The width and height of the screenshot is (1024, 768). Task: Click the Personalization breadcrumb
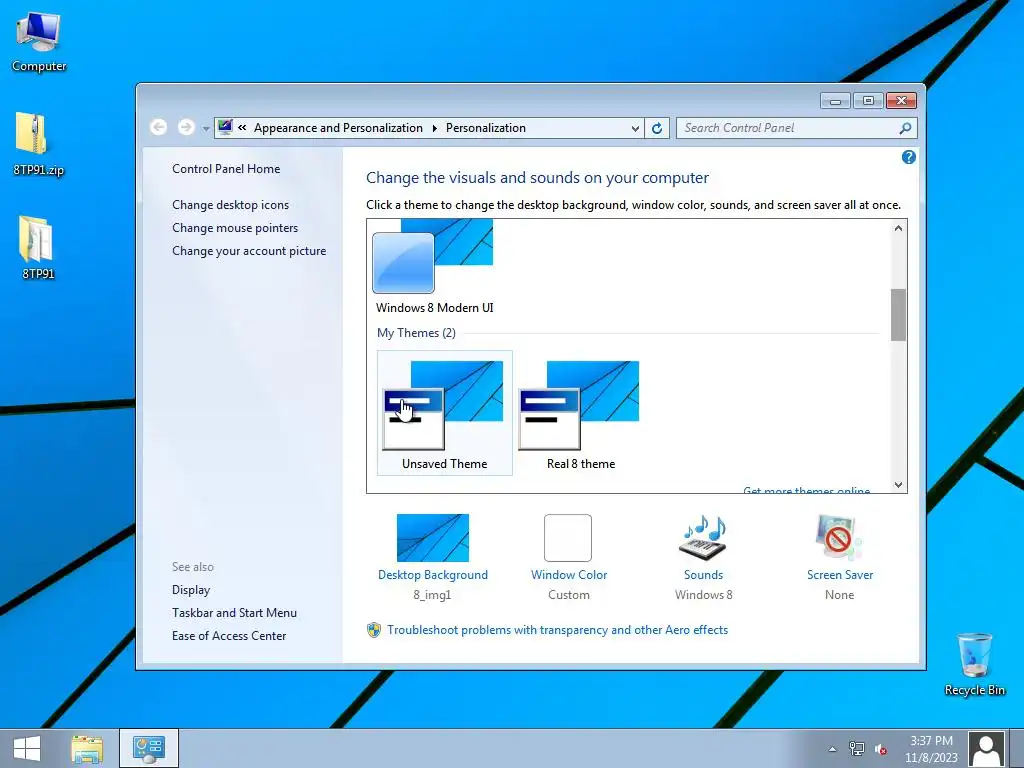point(485,128)
